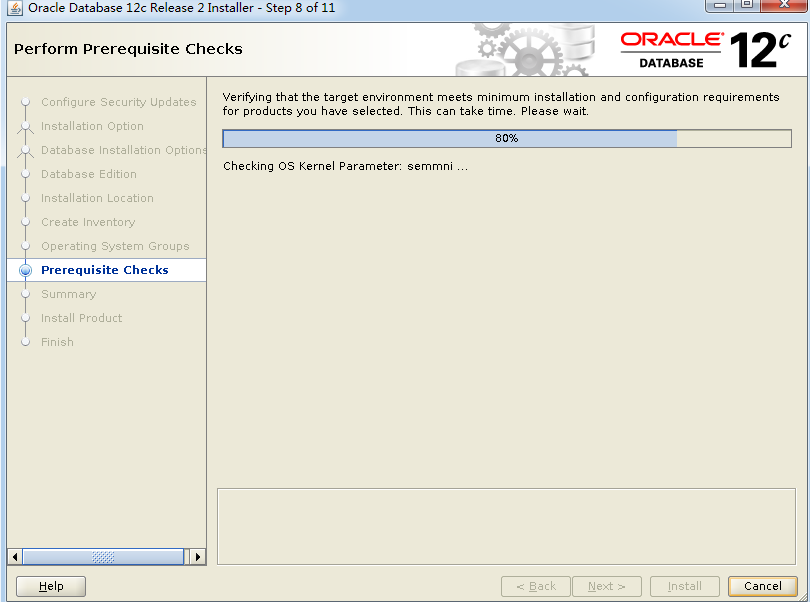Click the Database Edition bullet icon
This screenshot has height=602, width=810.
(25, 174)
